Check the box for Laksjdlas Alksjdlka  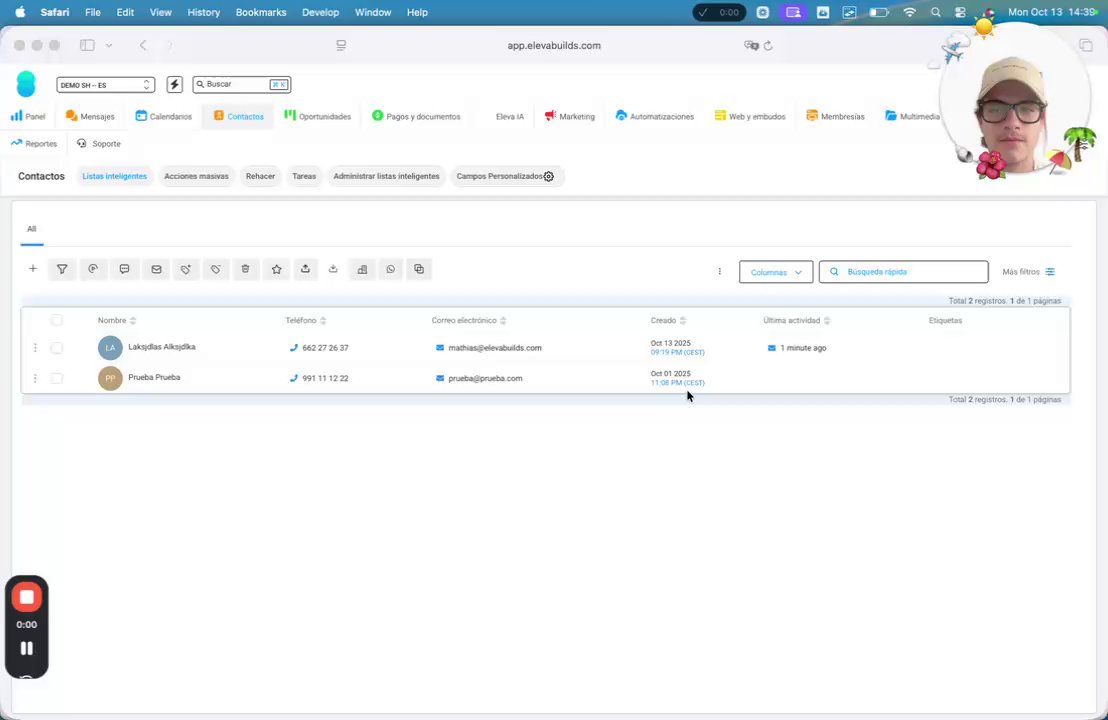point(57,348)
